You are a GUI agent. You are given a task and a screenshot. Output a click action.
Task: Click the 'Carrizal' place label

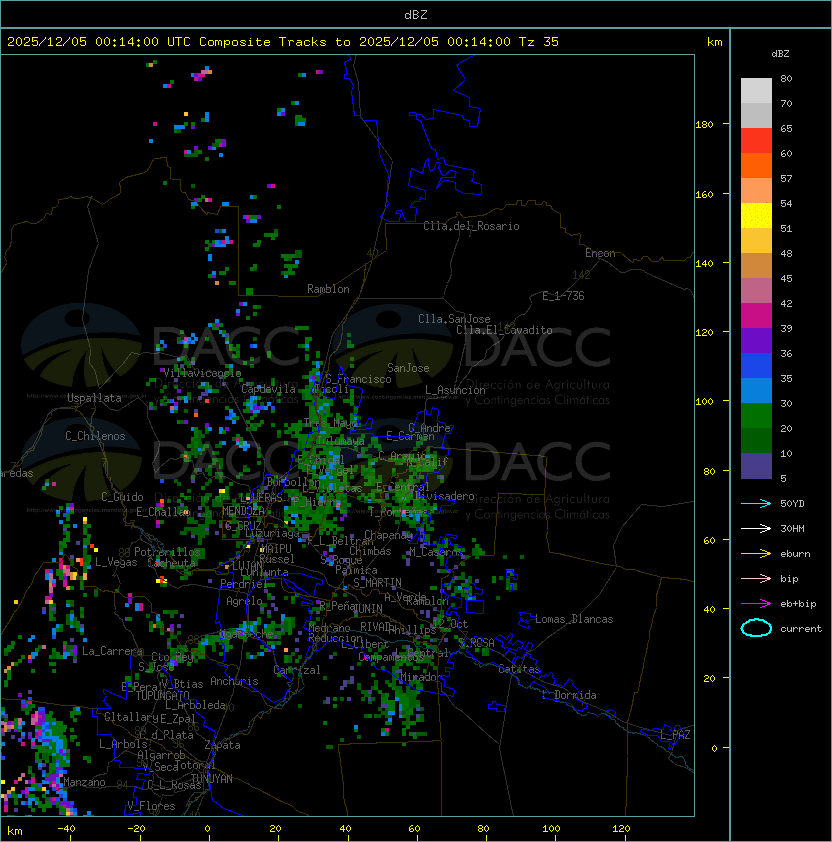(x=297, y=670)
